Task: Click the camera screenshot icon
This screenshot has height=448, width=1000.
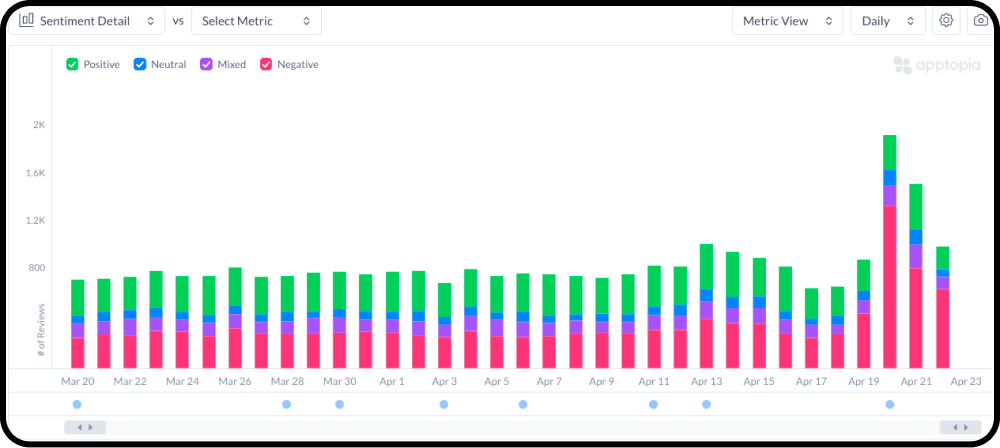Action: point(980,20)
